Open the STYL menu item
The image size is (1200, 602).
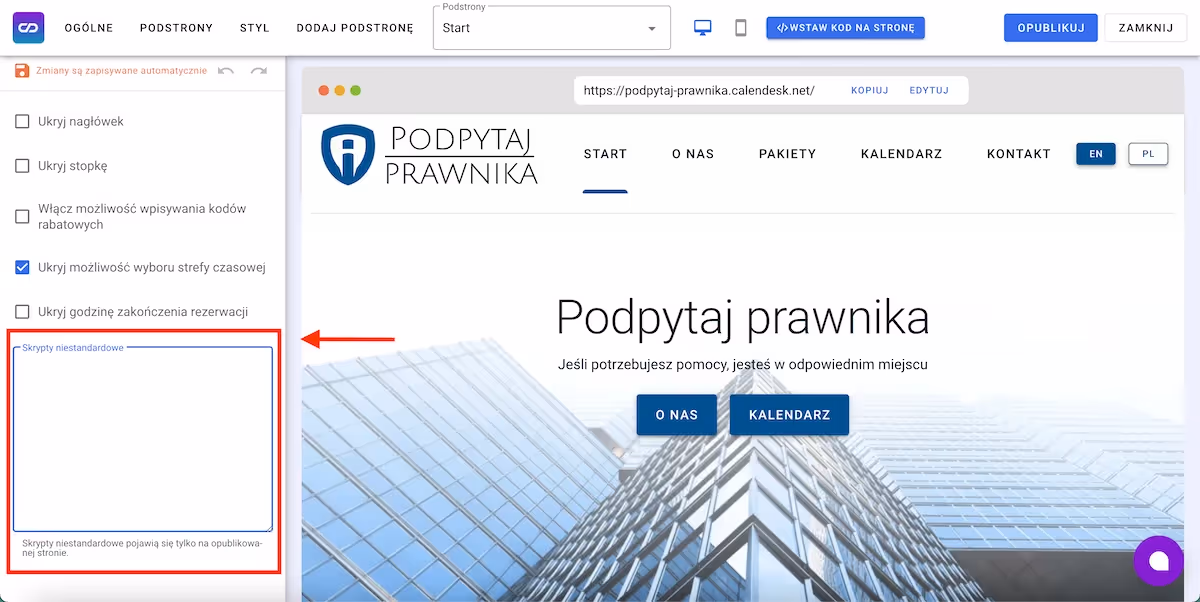pyautogui.click(x=255, y=28)
